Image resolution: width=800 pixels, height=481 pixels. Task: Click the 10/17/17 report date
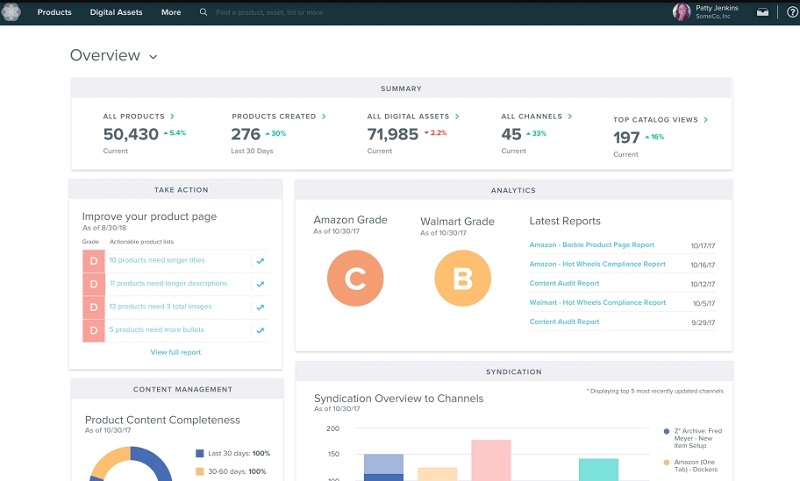[703, 246]
